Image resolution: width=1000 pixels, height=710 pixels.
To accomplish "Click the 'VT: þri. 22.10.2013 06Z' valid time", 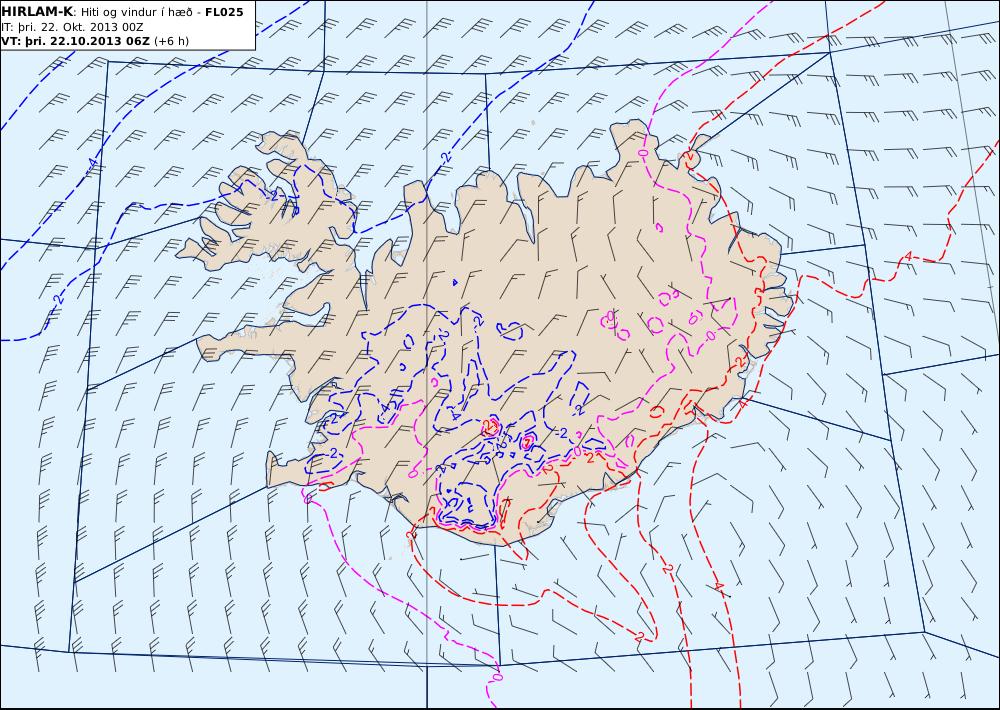I will pos(76,41).
